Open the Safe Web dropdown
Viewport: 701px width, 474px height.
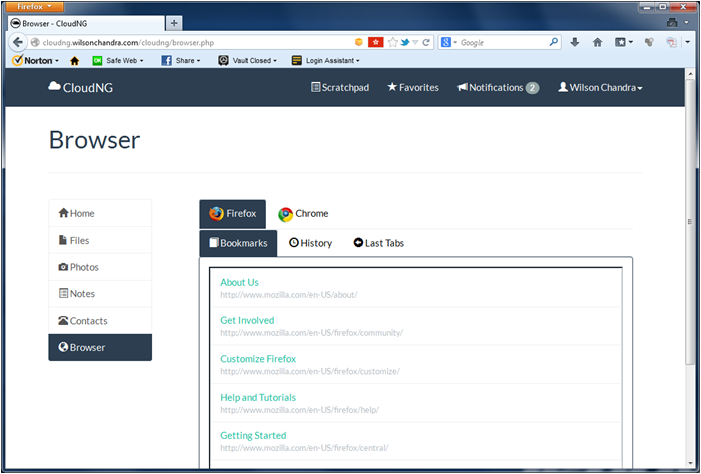tap(118, 60)
